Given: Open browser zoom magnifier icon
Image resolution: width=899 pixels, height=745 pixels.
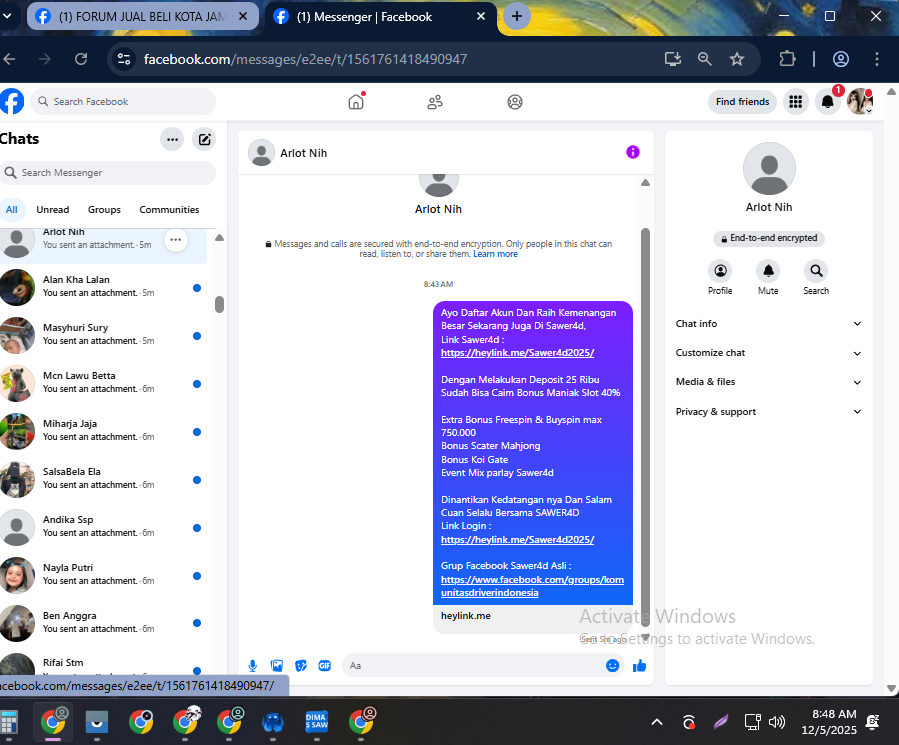Looking at the screenshot, I should (705, 59).
